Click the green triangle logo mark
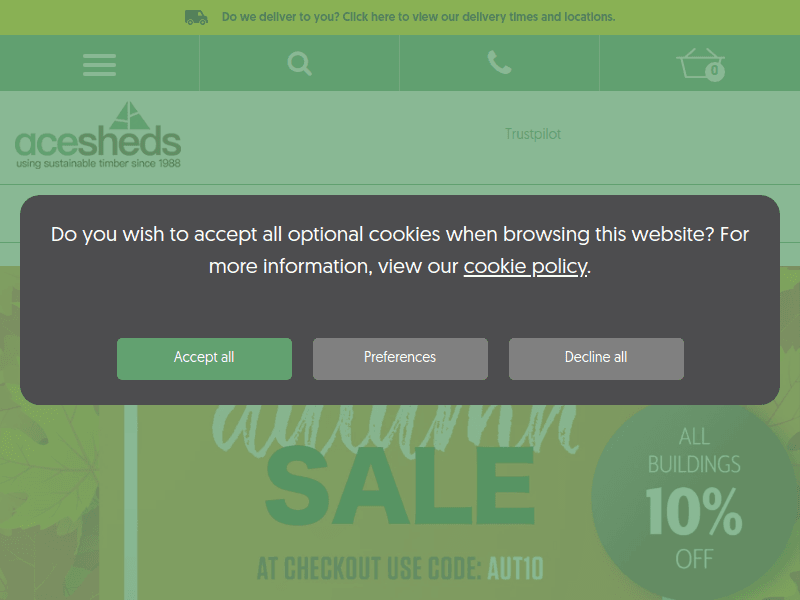This screenshot has height=600, width=800. tap(130, 115)
